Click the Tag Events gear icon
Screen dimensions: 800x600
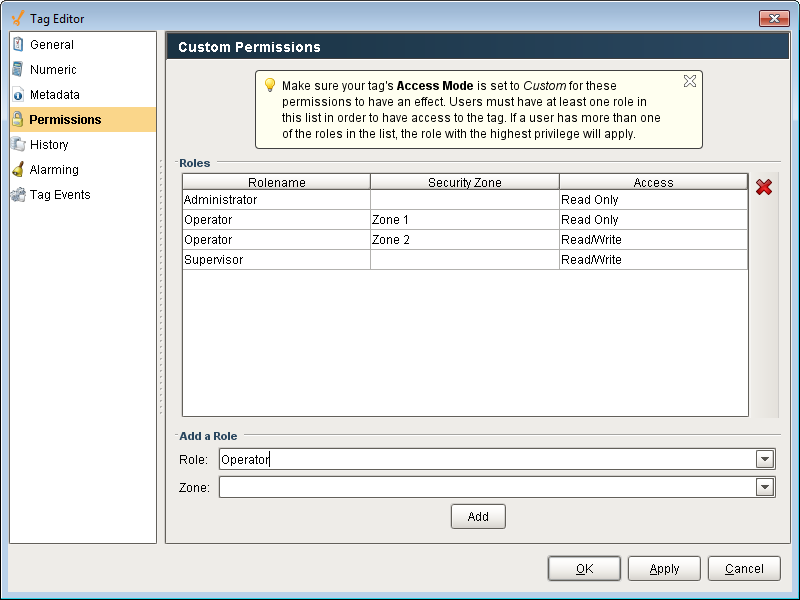tap(18, 195)
